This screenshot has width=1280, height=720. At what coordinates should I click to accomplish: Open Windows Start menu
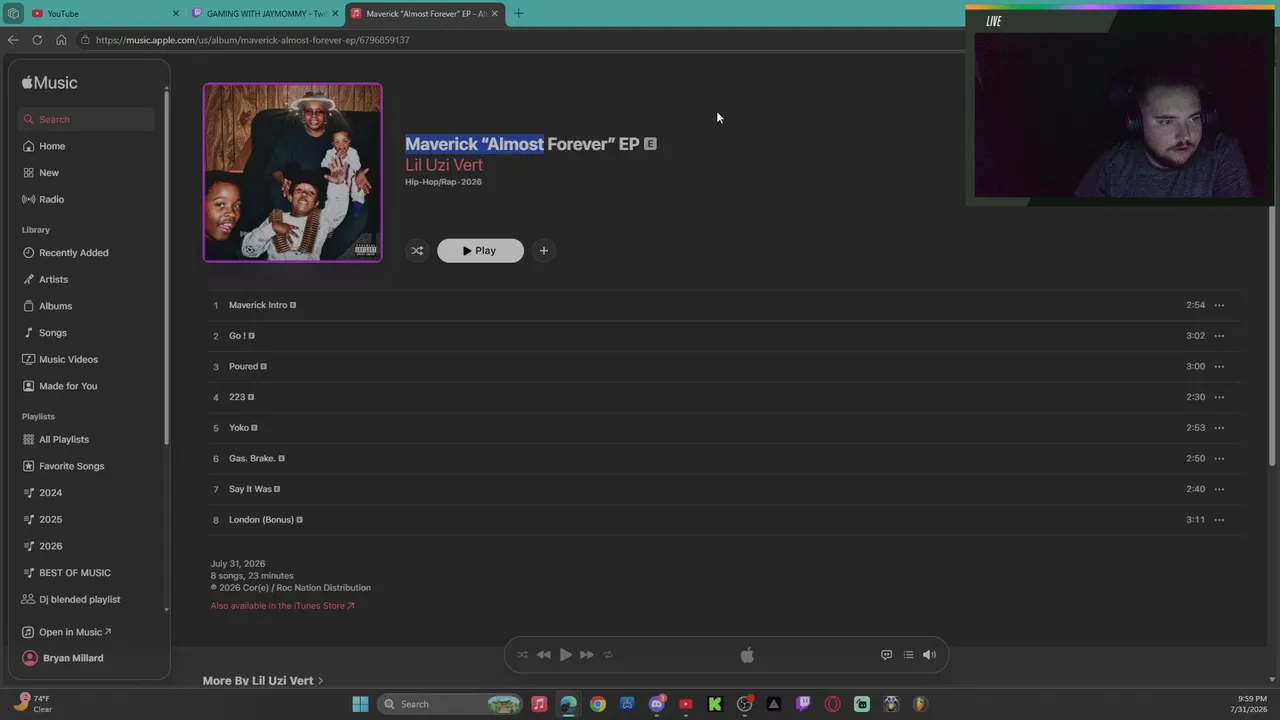(360, 704)
